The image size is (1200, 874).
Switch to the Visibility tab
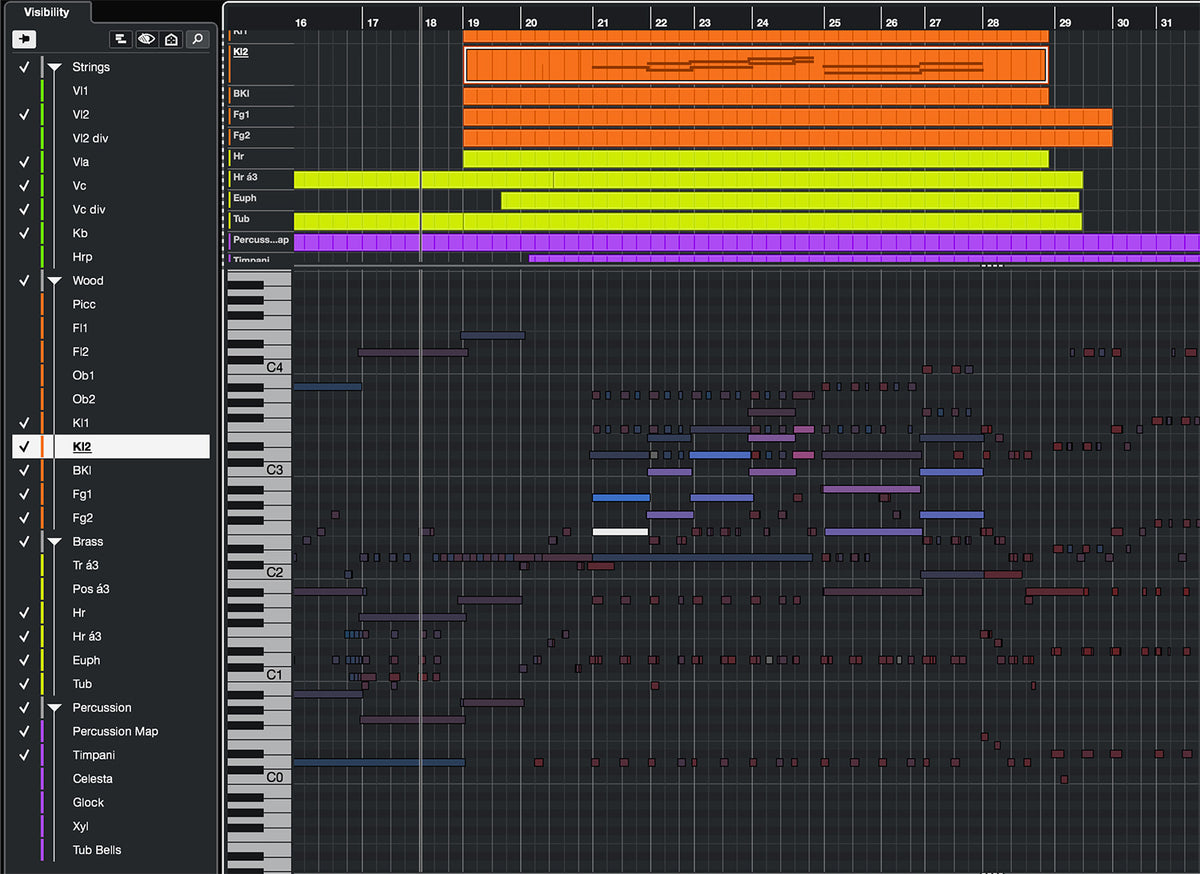point(47,12)
